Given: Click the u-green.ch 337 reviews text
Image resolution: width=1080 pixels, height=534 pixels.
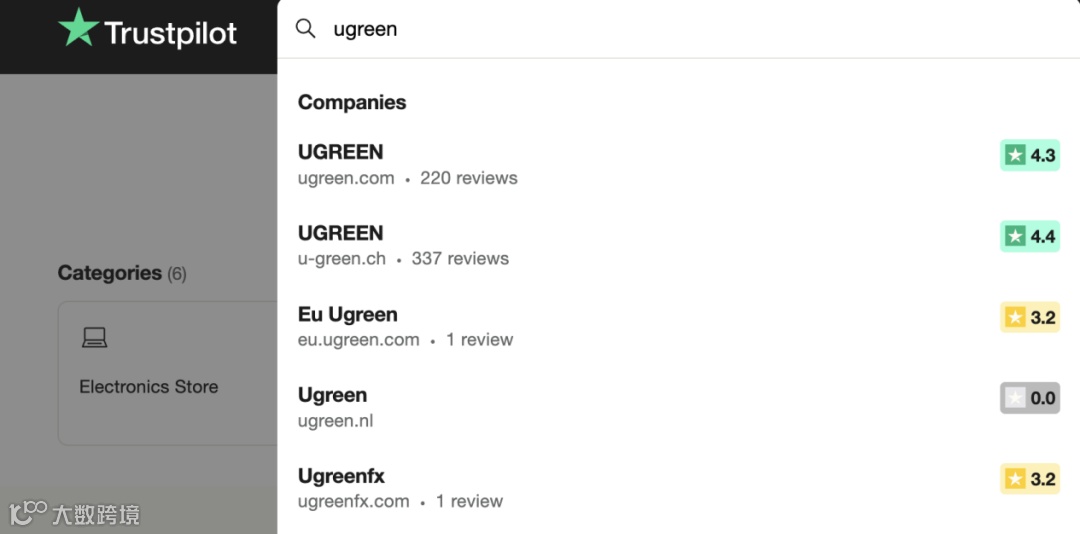Looking at the screenshot, I should 404,259.
